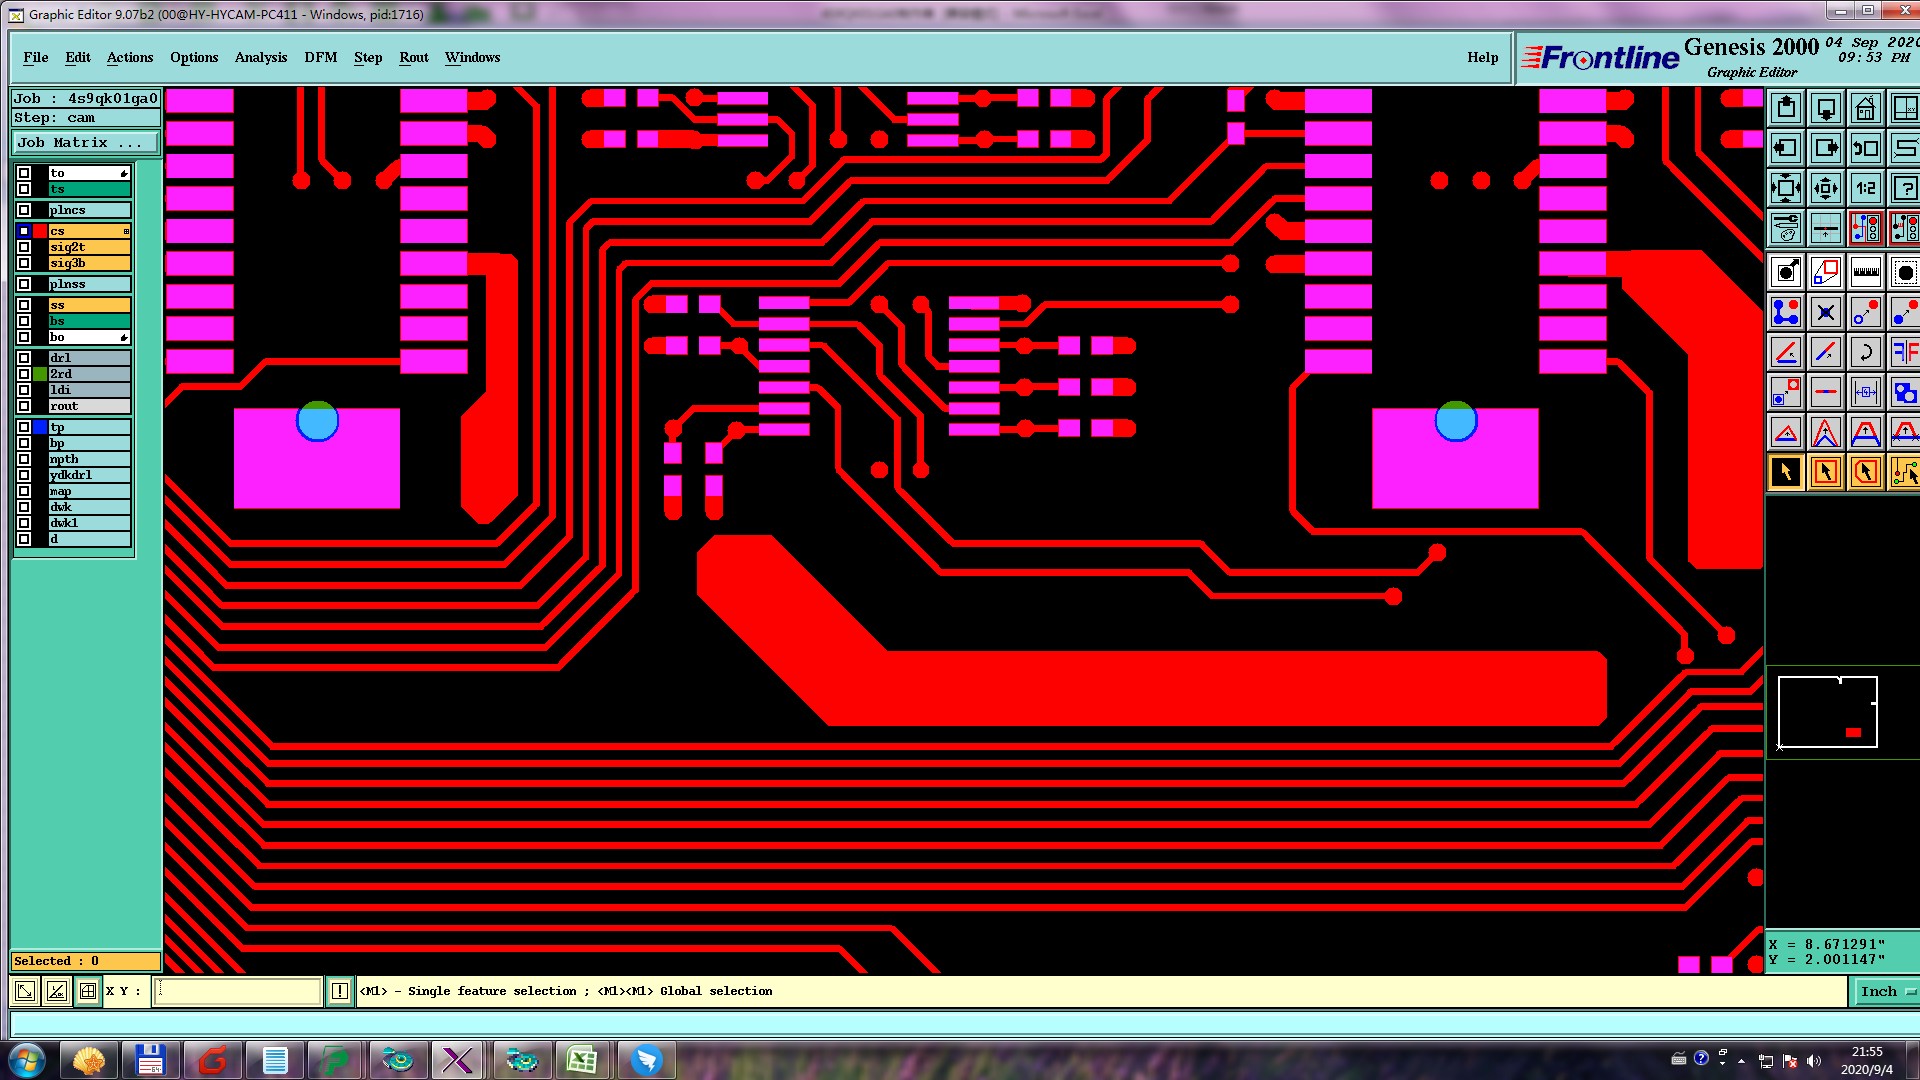Click the wrench settings tool icon
The height and width of the screenshot is (1080, 1920).
tap(1786, 228)
